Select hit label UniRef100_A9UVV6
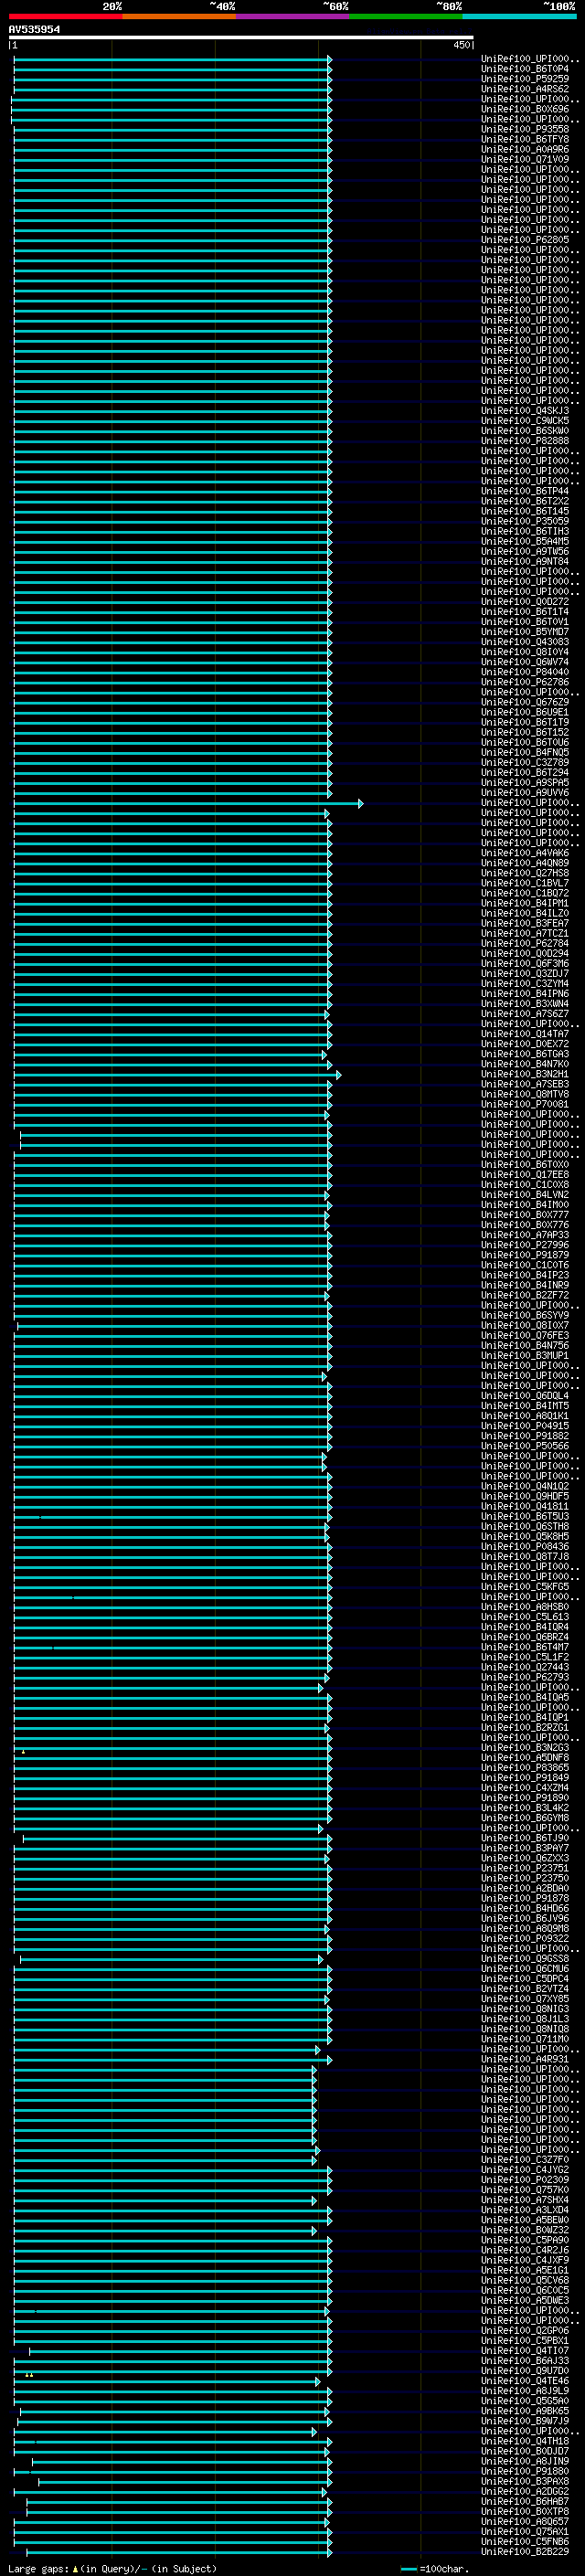Screen dimensions: 585x2576 pyautogui.click(x=525, y=792)
